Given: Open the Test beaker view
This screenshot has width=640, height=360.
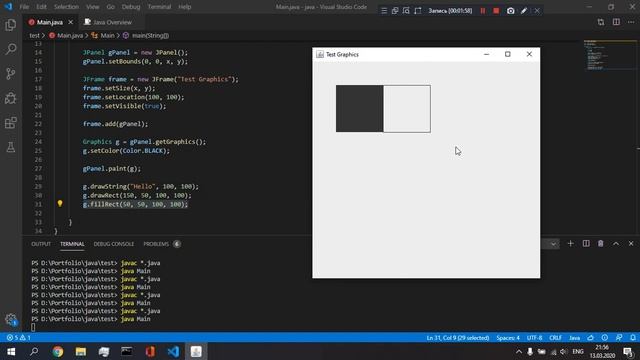Looking at the screenshot, I should click(x=11, y=147).
